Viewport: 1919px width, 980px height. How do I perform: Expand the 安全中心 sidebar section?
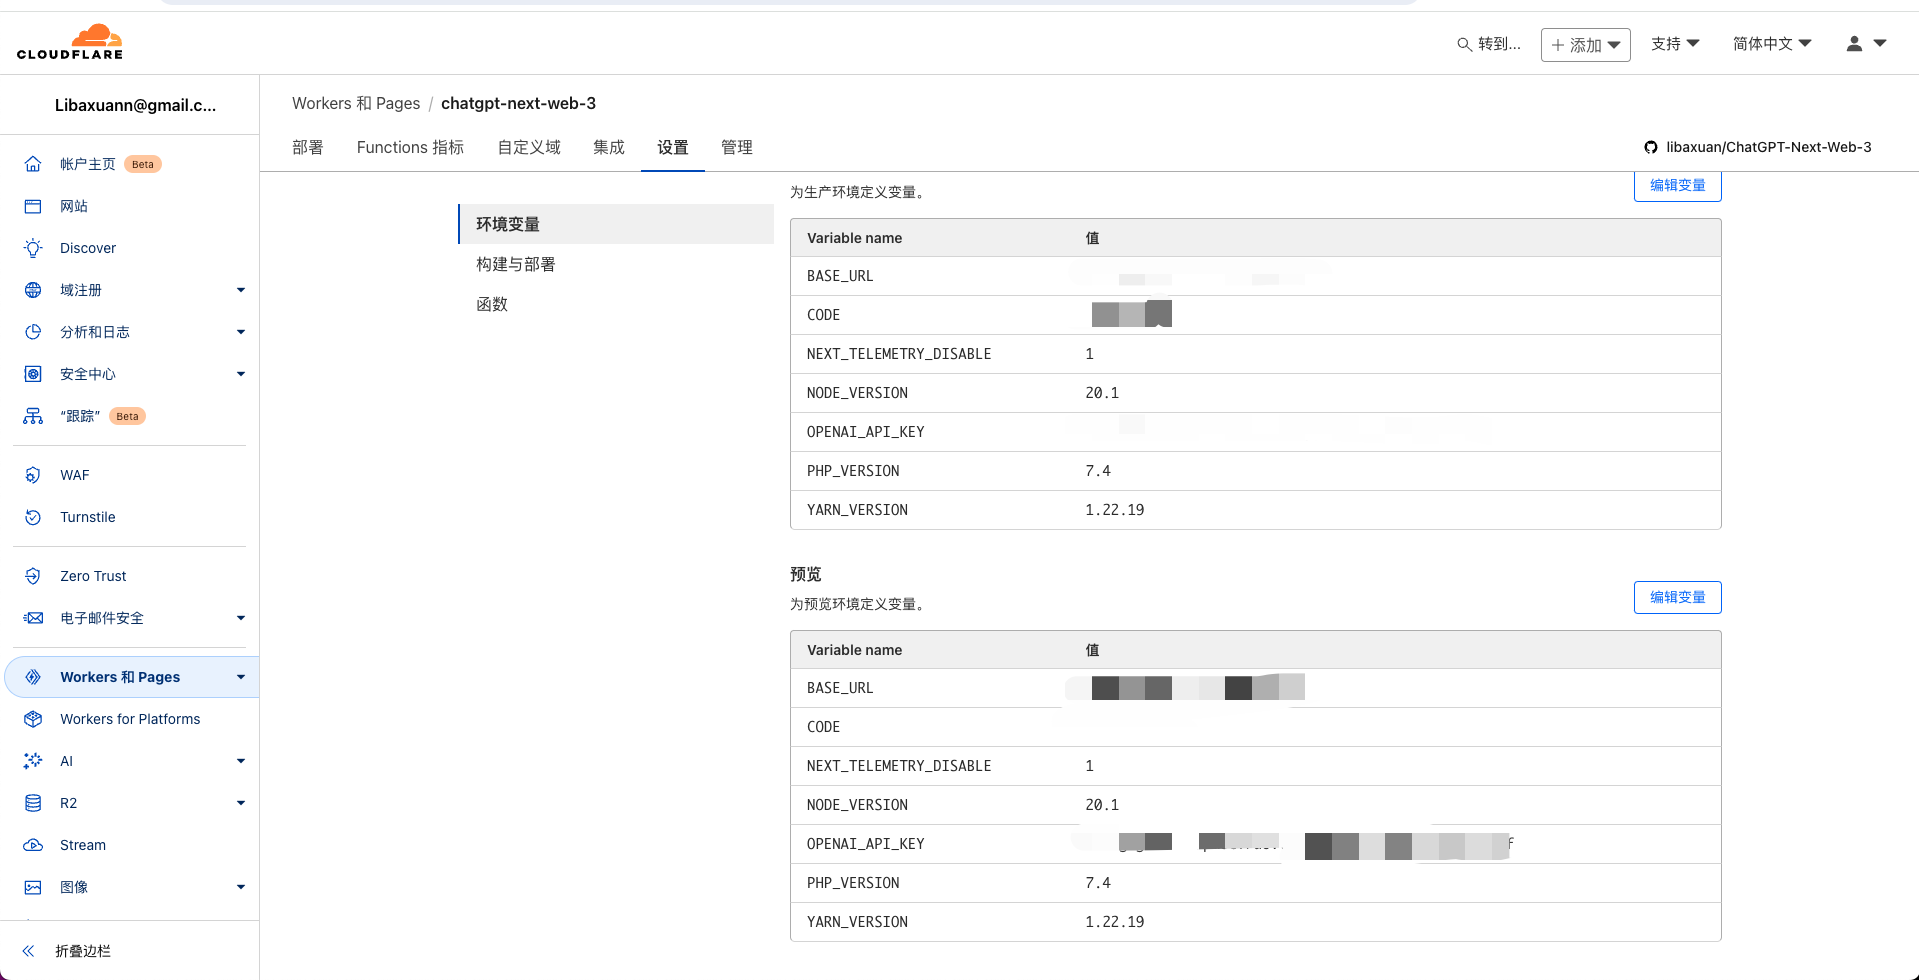pos(240,374)
